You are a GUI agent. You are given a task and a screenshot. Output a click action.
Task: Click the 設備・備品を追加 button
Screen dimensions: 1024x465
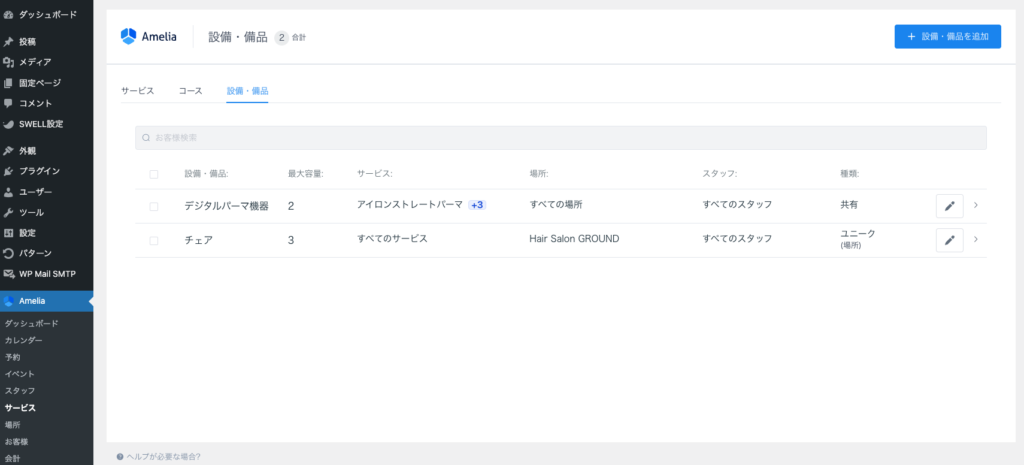947,37
